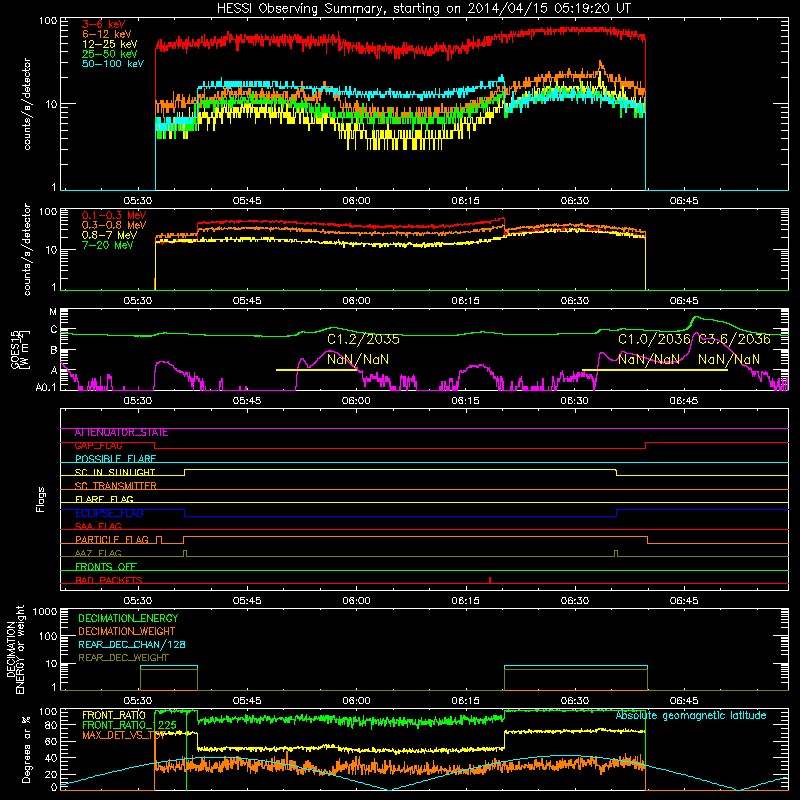Click the Absolute geomagnetic latitude label
Screen dimensions: 800x800
pos(691,716)
